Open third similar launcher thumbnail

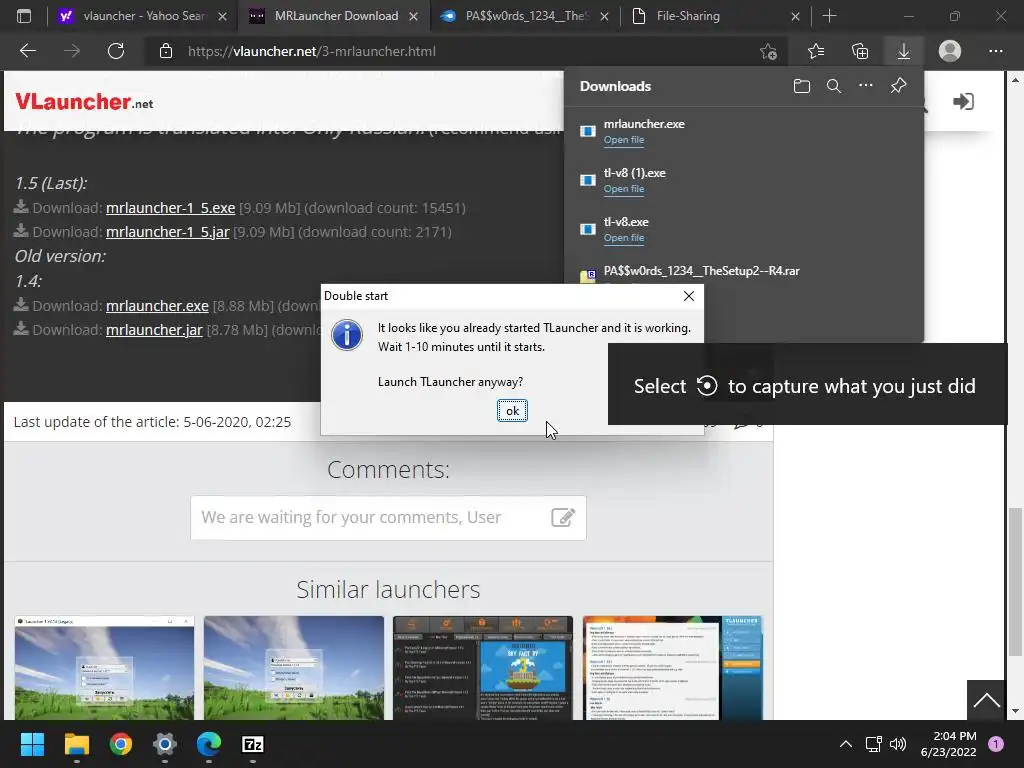[483, 667]
